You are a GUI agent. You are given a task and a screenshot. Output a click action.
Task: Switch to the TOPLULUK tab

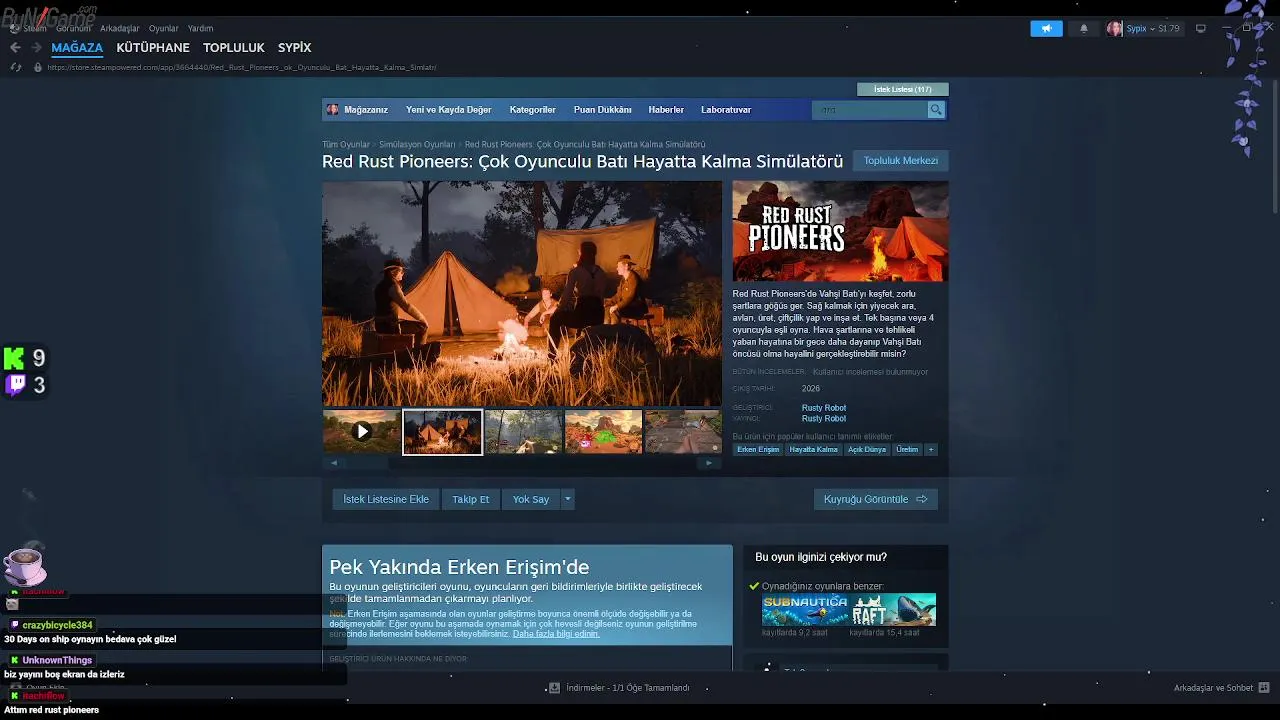[234, 47]
